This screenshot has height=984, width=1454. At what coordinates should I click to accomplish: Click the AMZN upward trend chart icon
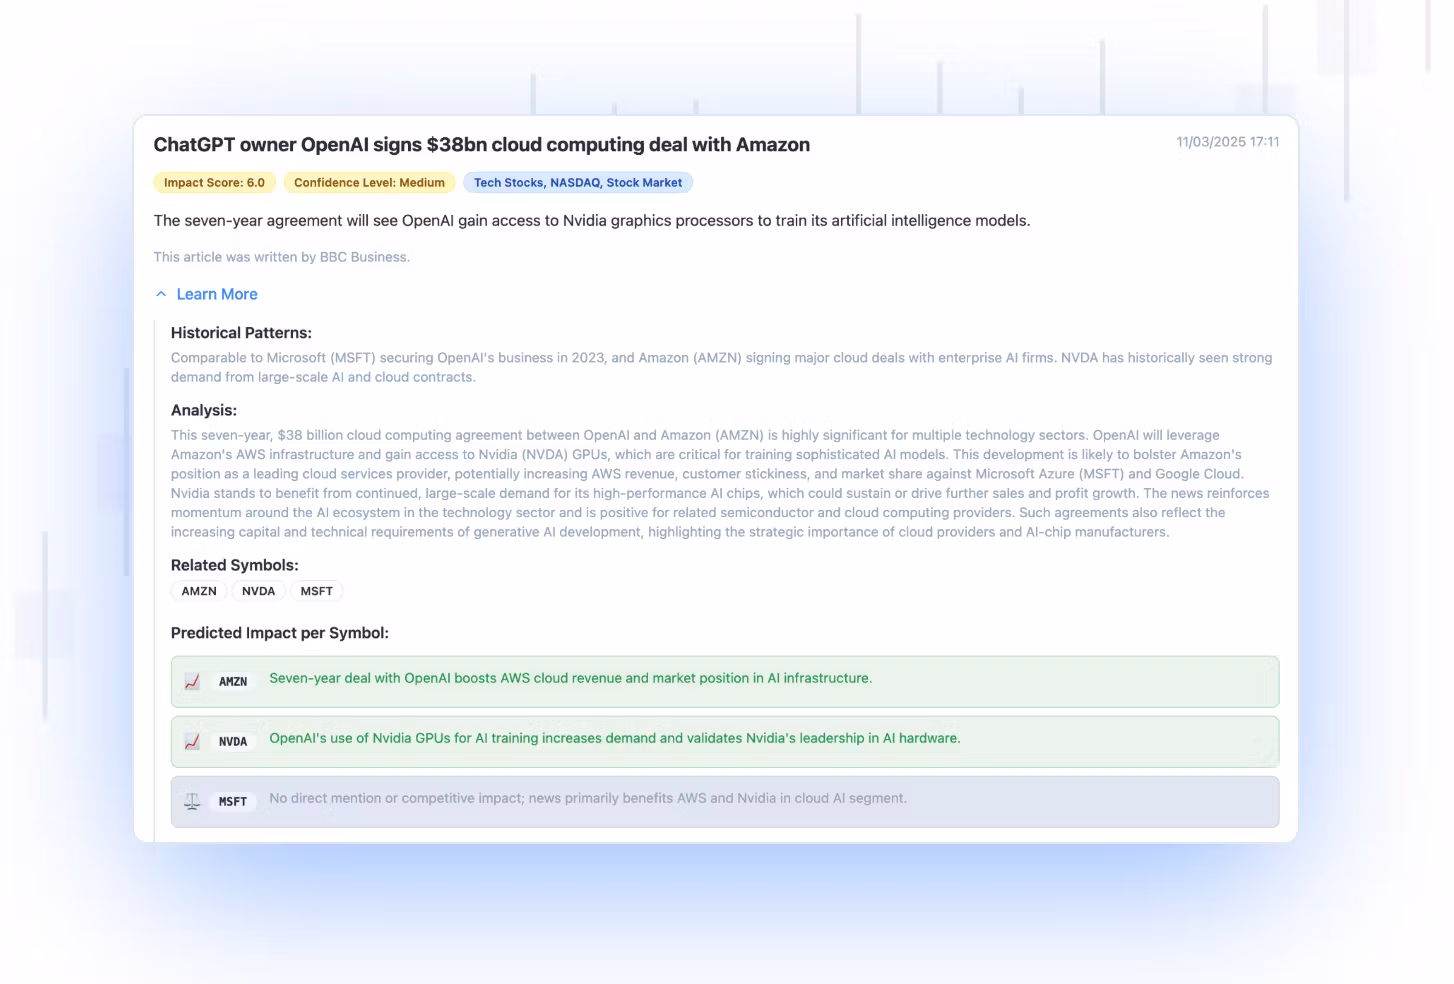[x=192, y=682]
